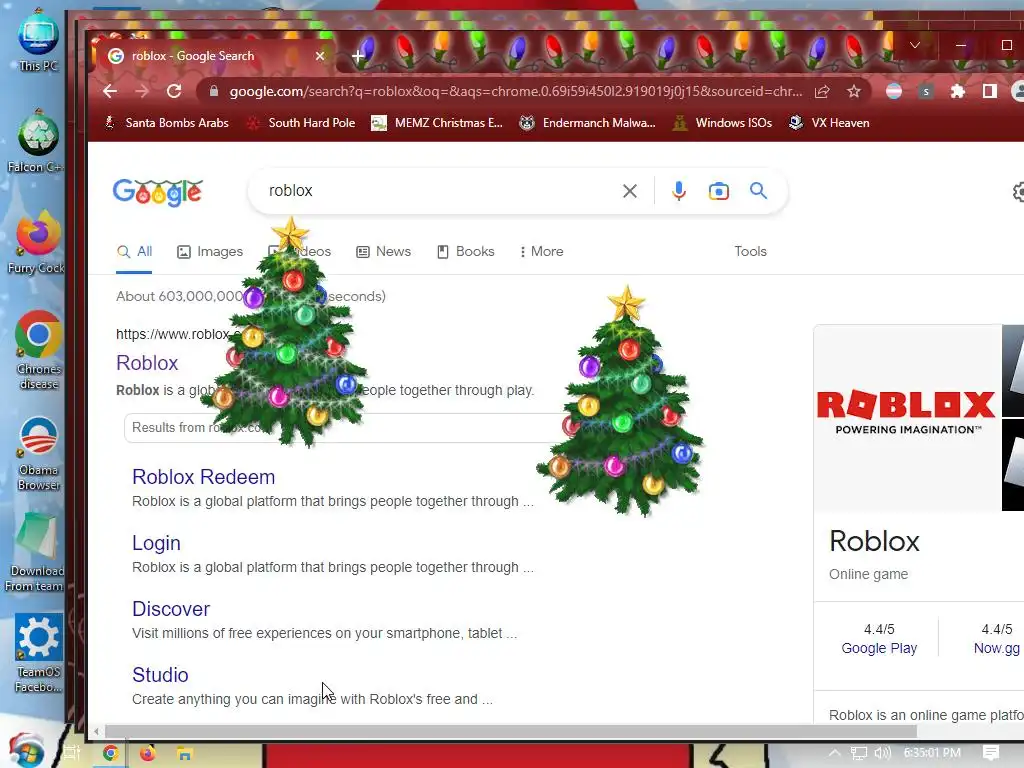Screen dimensions: 1024x768
Task: Click the forward navigation arrow
Action: click(141, 91)
